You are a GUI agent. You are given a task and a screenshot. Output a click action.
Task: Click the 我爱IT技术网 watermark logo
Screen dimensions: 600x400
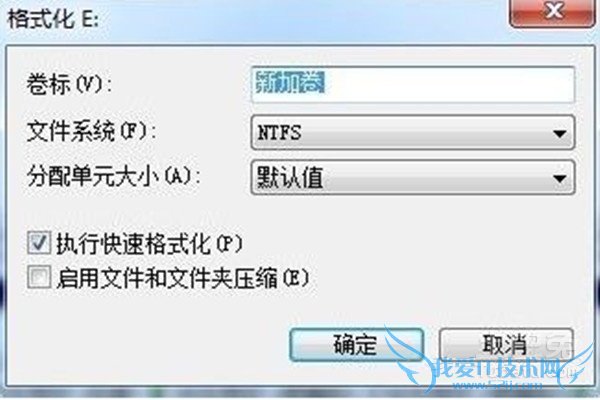496,370
